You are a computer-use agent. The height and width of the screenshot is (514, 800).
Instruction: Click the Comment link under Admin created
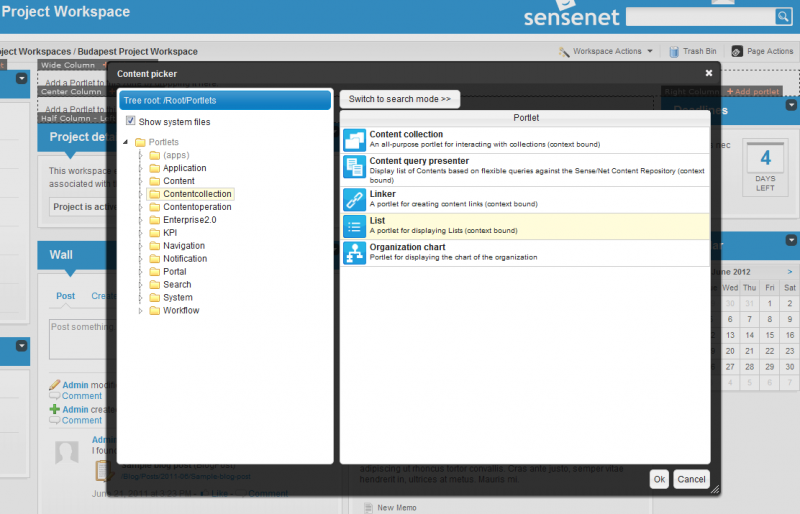click(82, 421)
